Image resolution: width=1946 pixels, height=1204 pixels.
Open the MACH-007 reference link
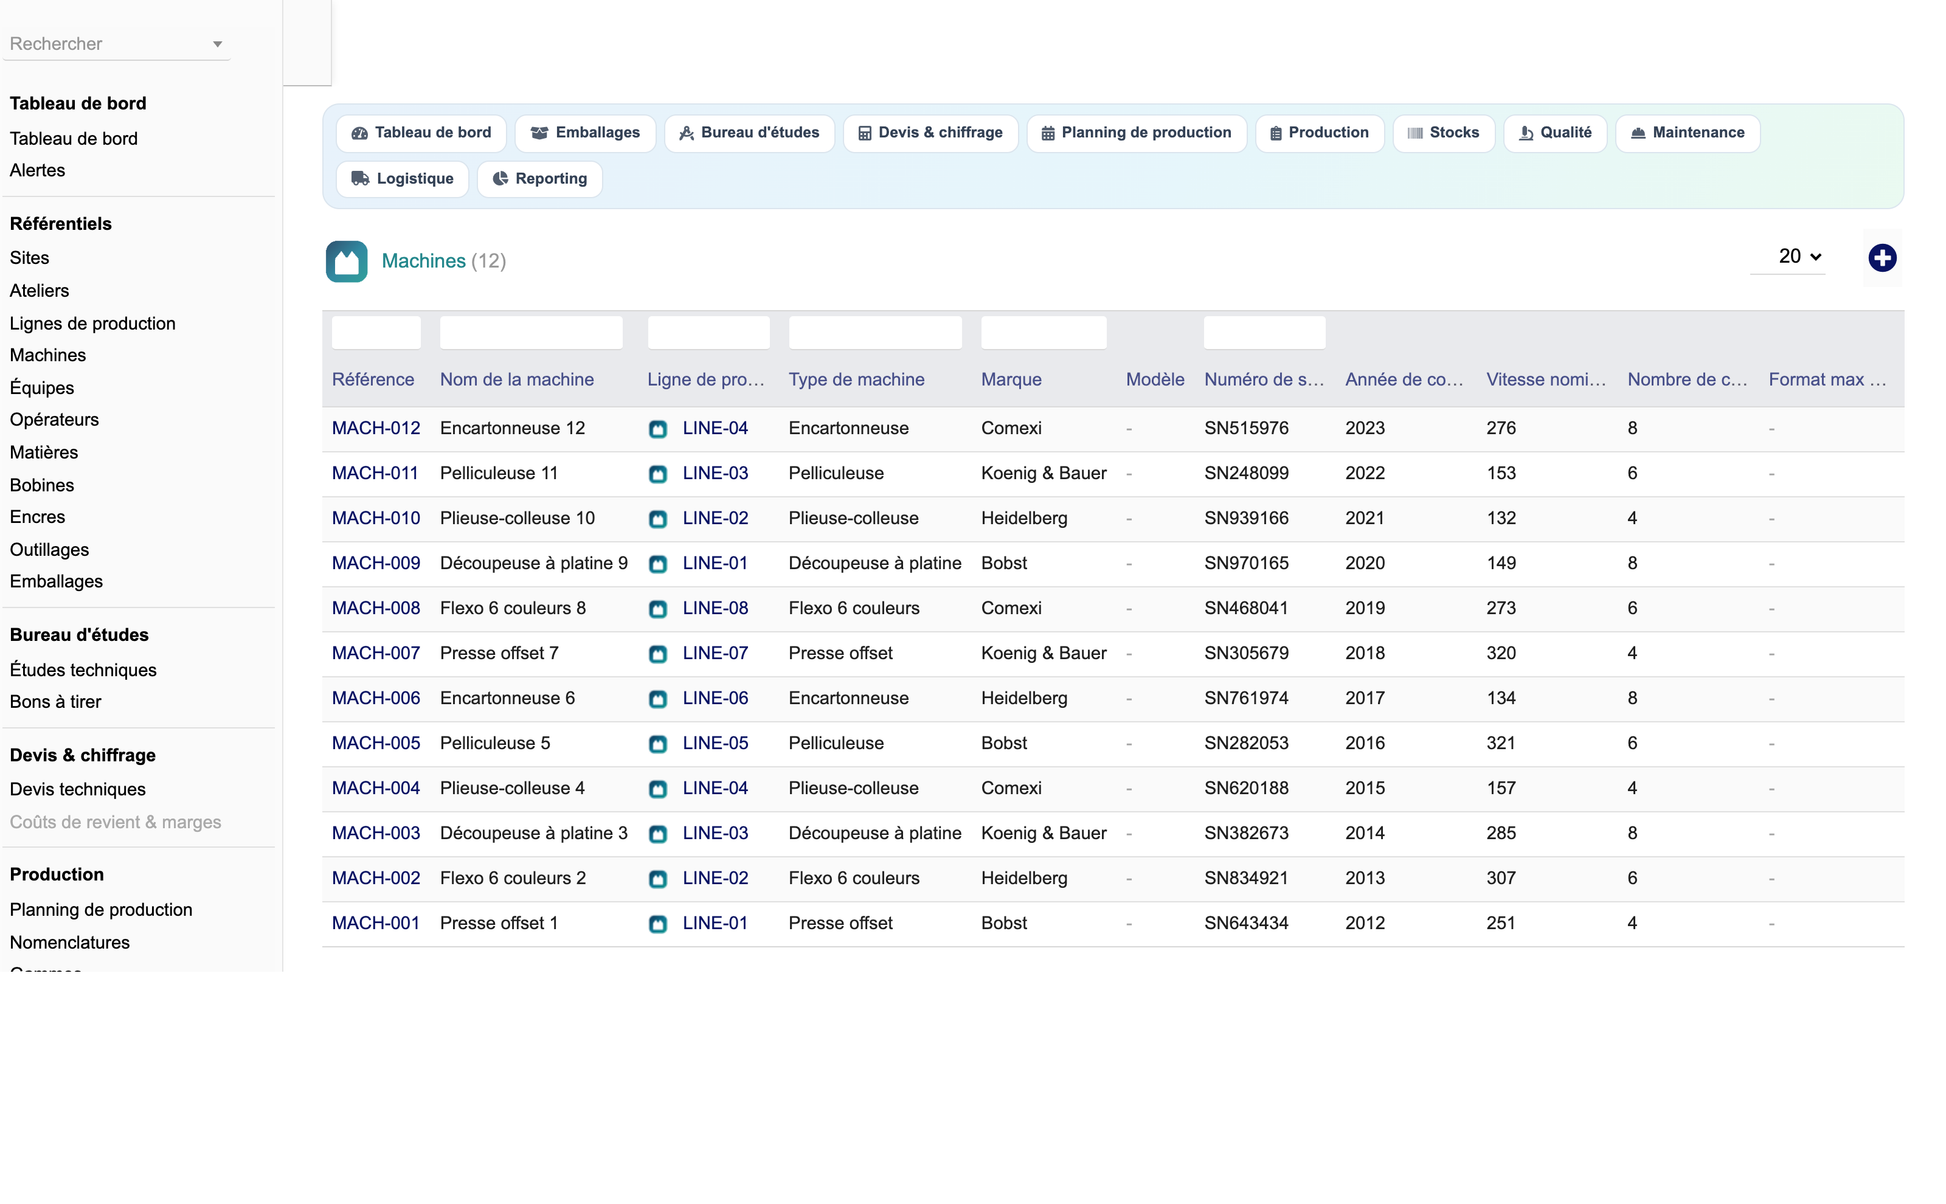tap(376, 653)
